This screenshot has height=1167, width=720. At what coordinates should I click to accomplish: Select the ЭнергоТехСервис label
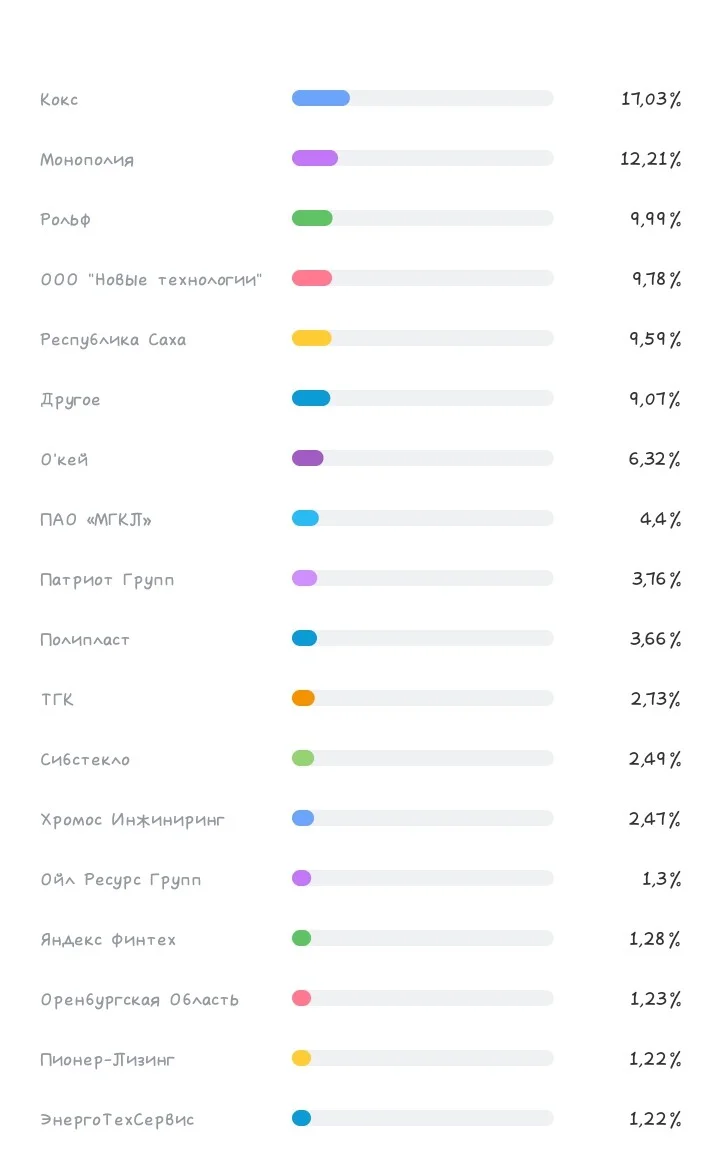[x=117, y=1120]
